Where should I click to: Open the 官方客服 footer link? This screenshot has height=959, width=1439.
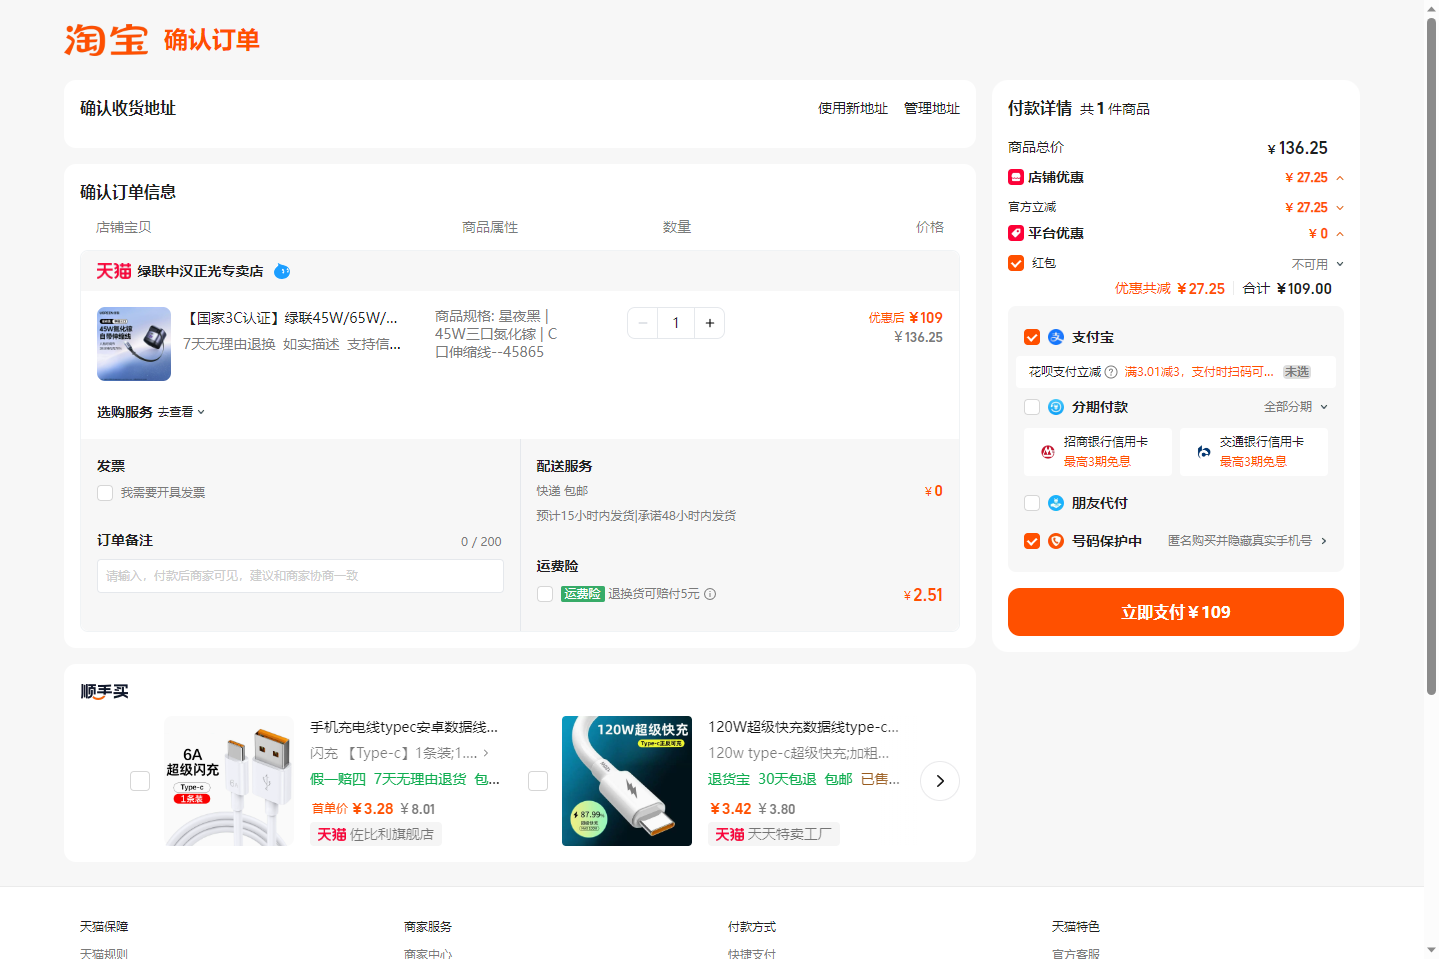[x=1076, y=953]
